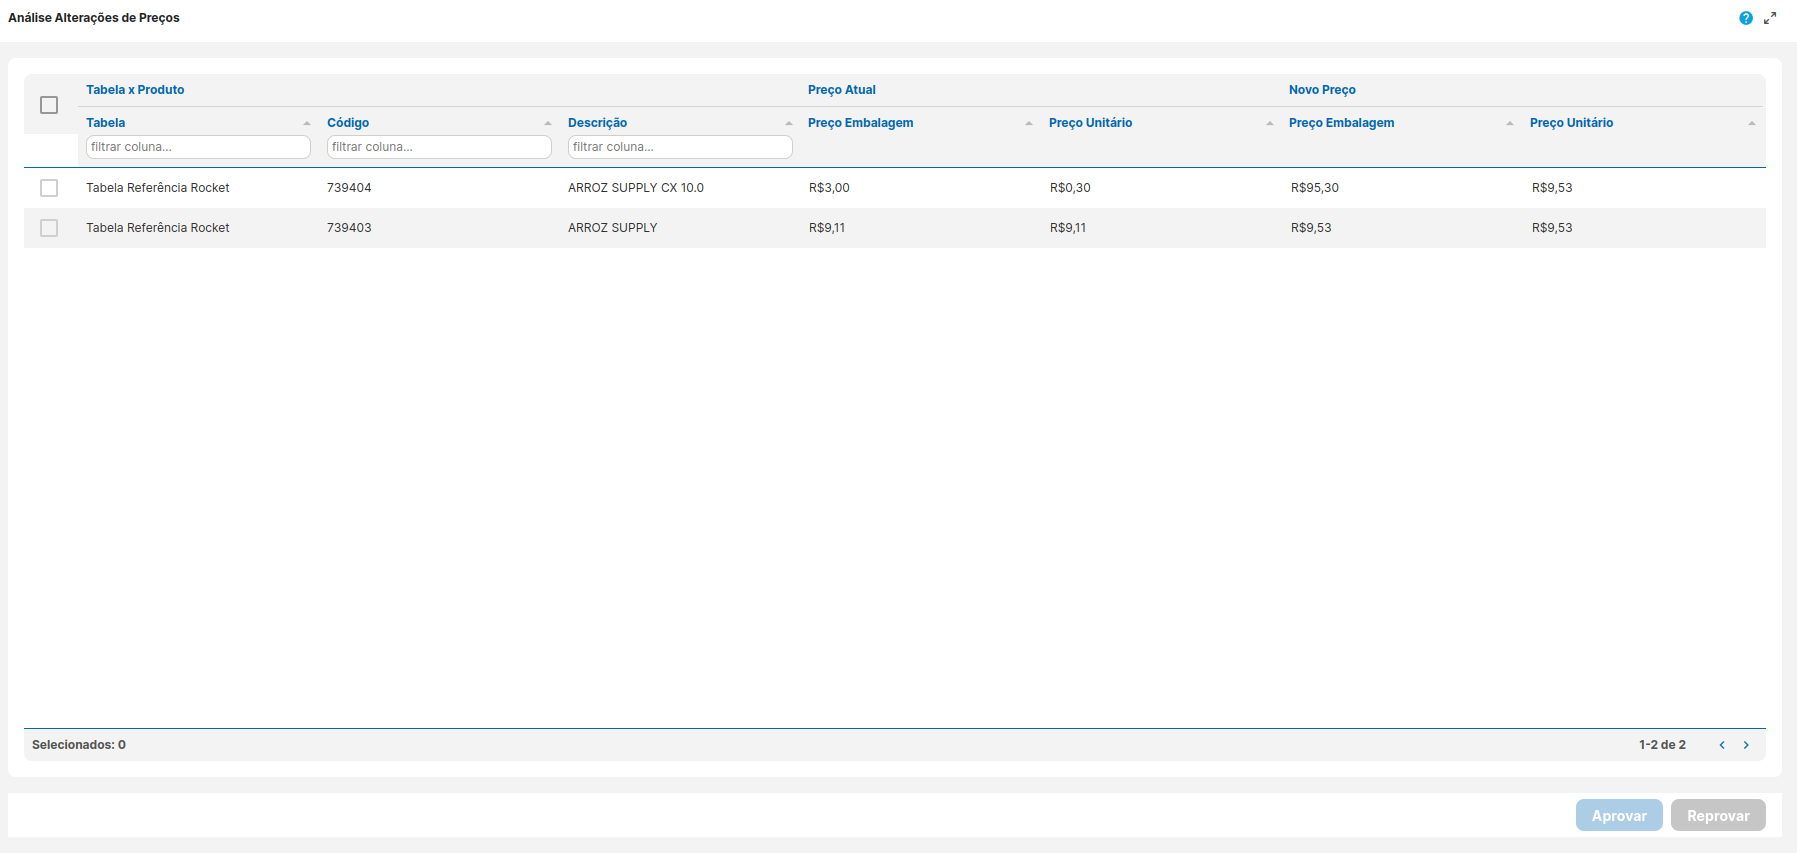
Task: Open the blue help question mark icon
Action: pos(1745,18)
